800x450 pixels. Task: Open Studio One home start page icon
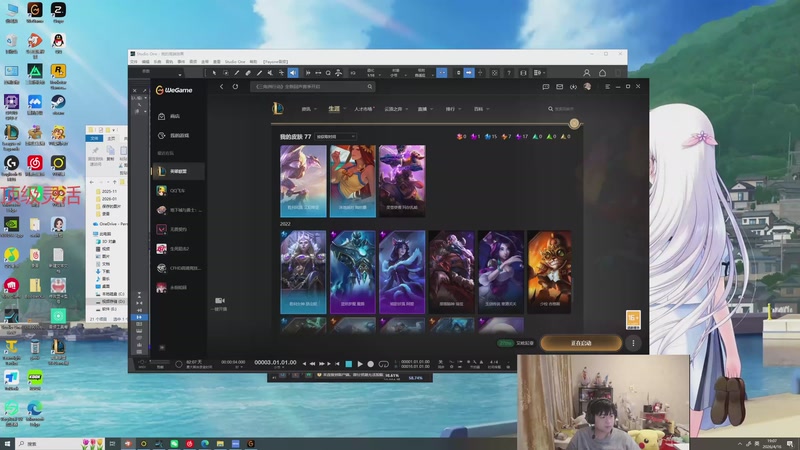603,73
